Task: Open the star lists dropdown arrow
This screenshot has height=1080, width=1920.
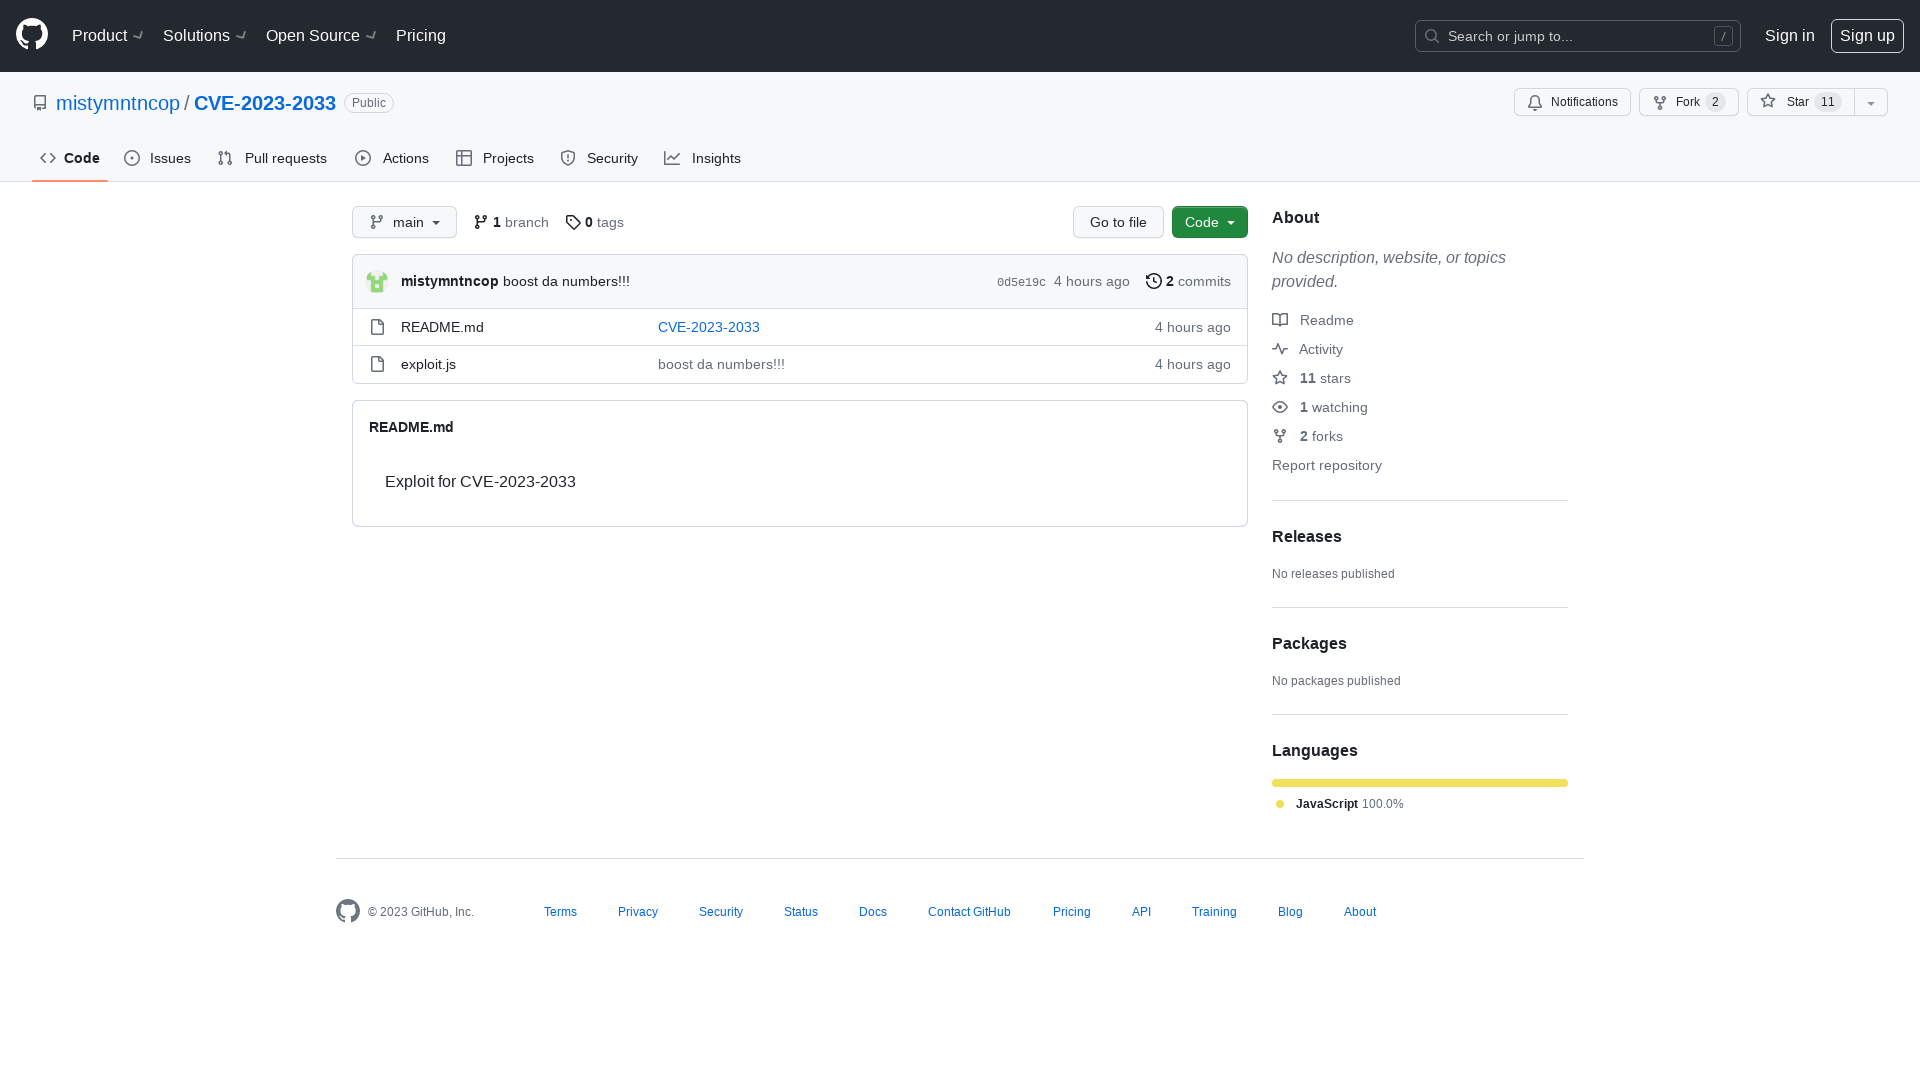Action: click(1871, 102)
